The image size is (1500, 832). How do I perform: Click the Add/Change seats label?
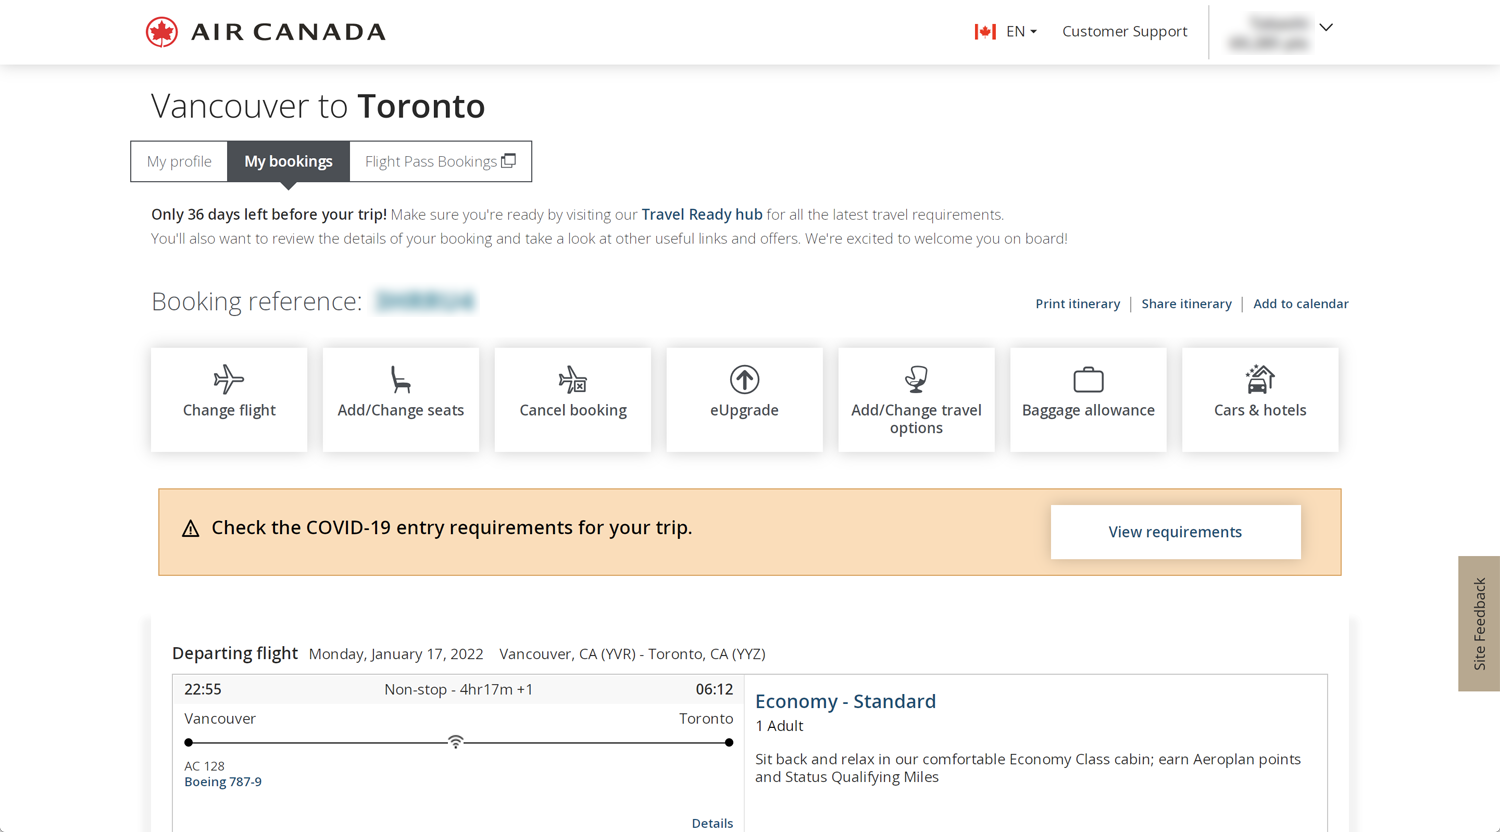click(x=400, y=410)
